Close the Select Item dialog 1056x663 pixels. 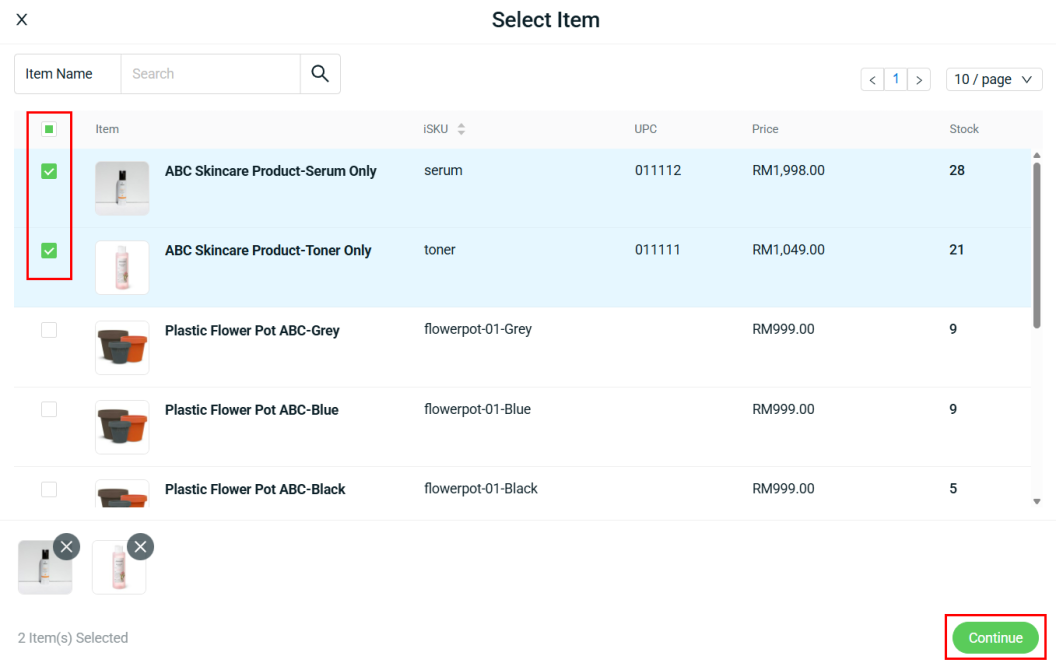(x=22, y=20)
